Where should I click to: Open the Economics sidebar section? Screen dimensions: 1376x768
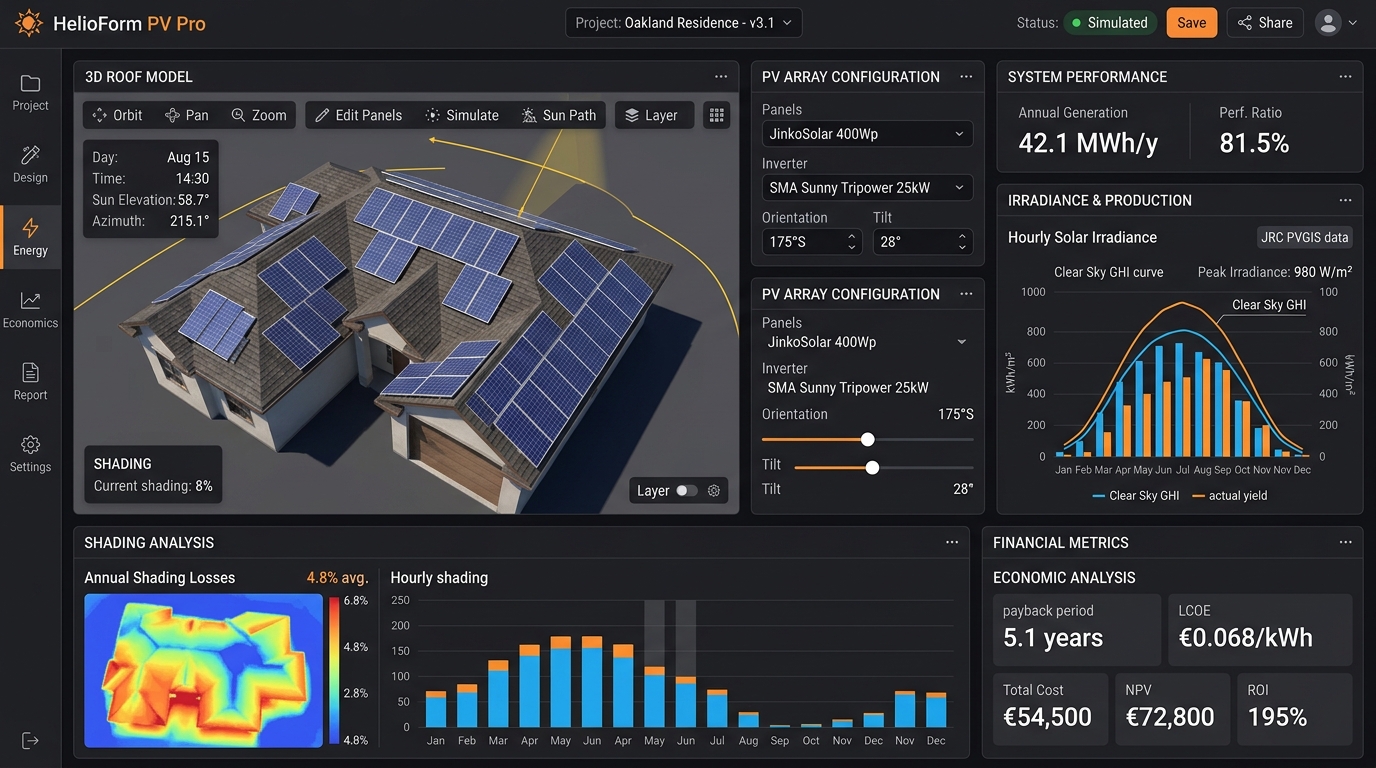tap(30, 310)
